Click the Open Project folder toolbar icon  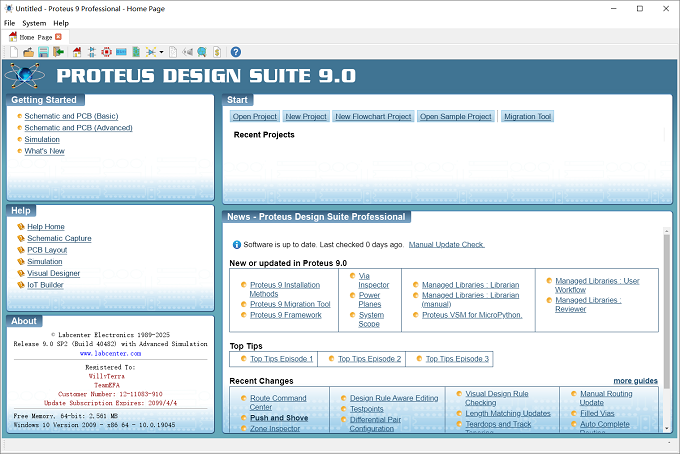(29, 52)
